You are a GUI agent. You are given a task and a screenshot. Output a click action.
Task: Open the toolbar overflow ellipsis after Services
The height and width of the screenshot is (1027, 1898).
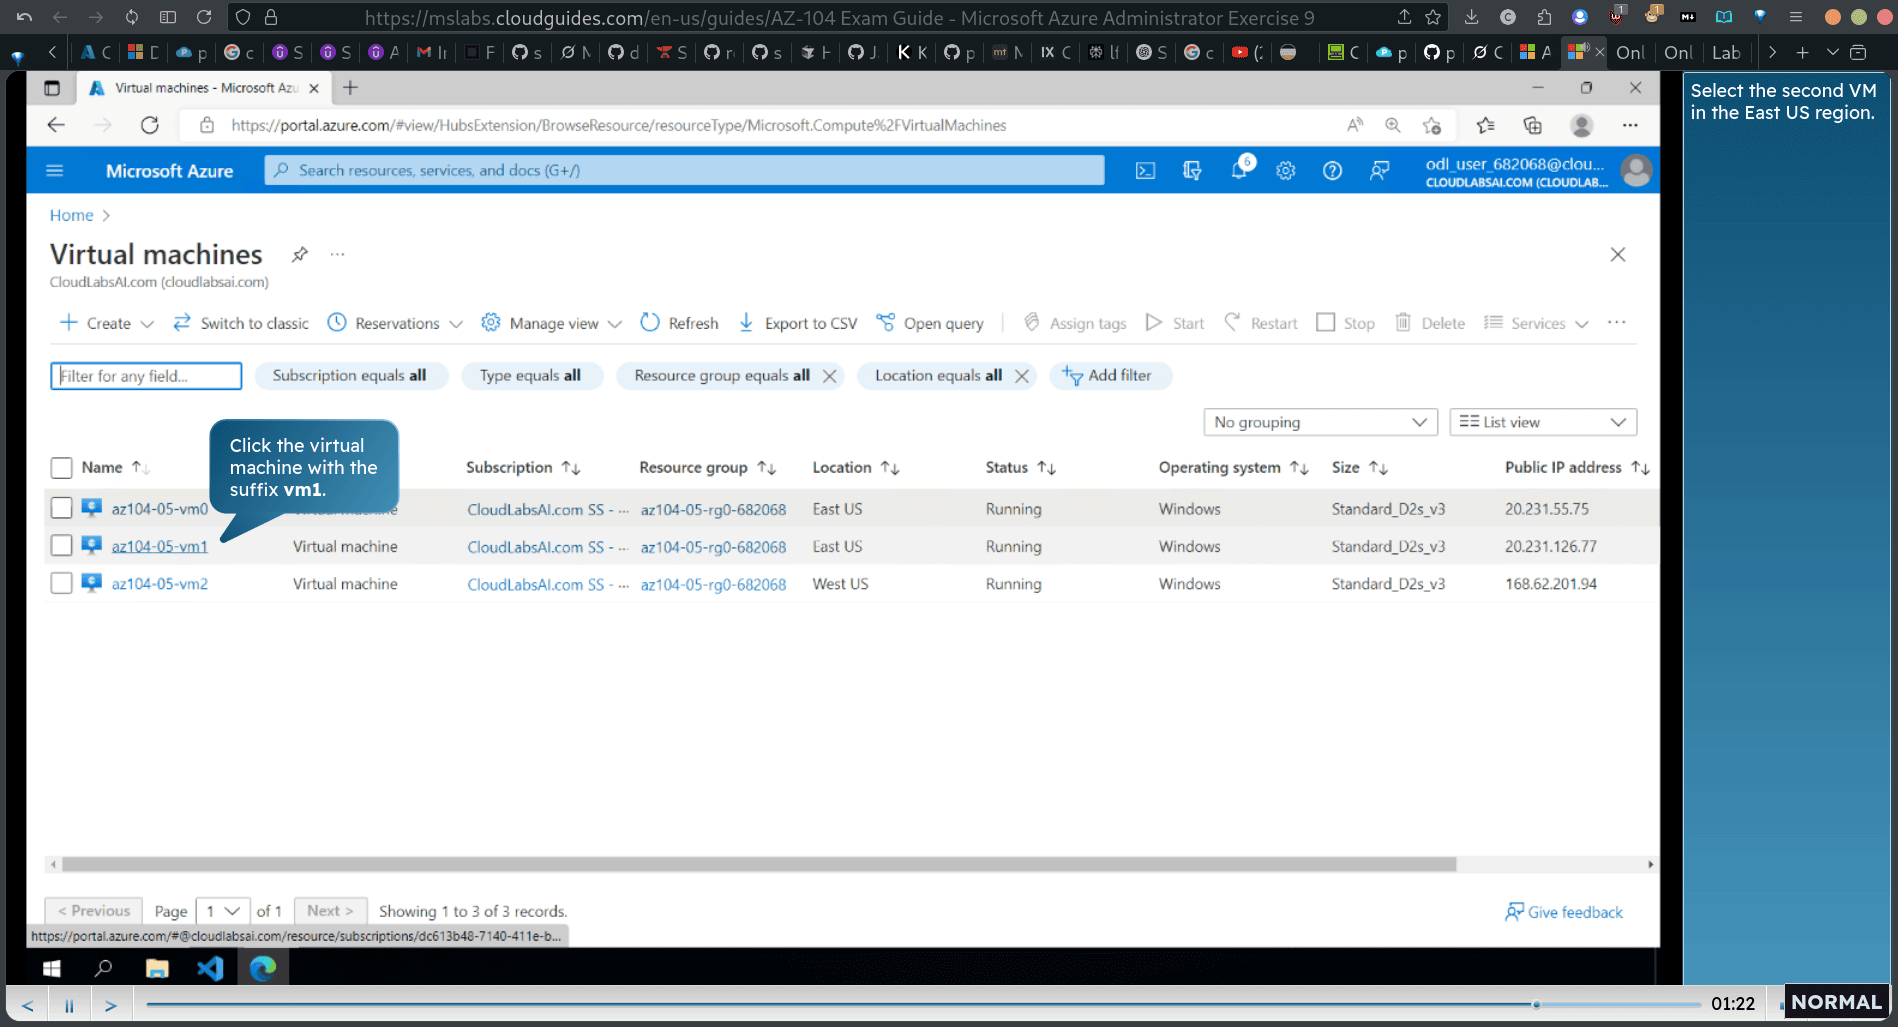point(1617,323)
